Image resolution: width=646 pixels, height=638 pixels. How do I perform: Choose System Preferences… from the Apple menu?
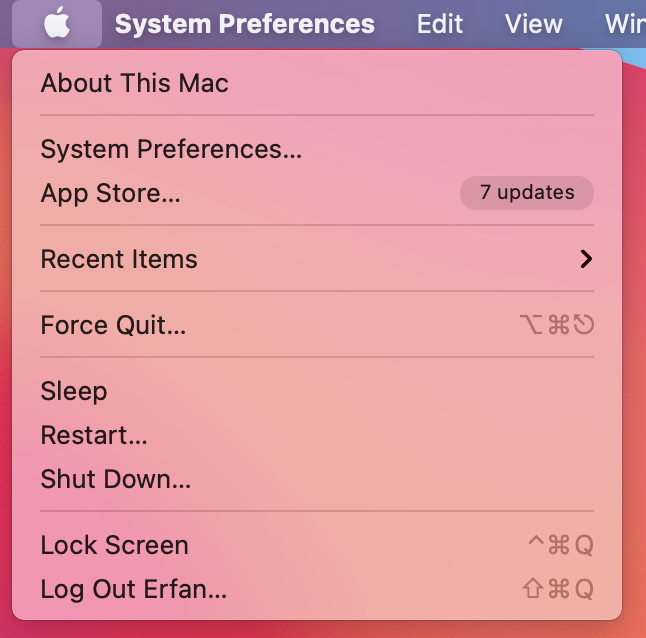[171, 149]
